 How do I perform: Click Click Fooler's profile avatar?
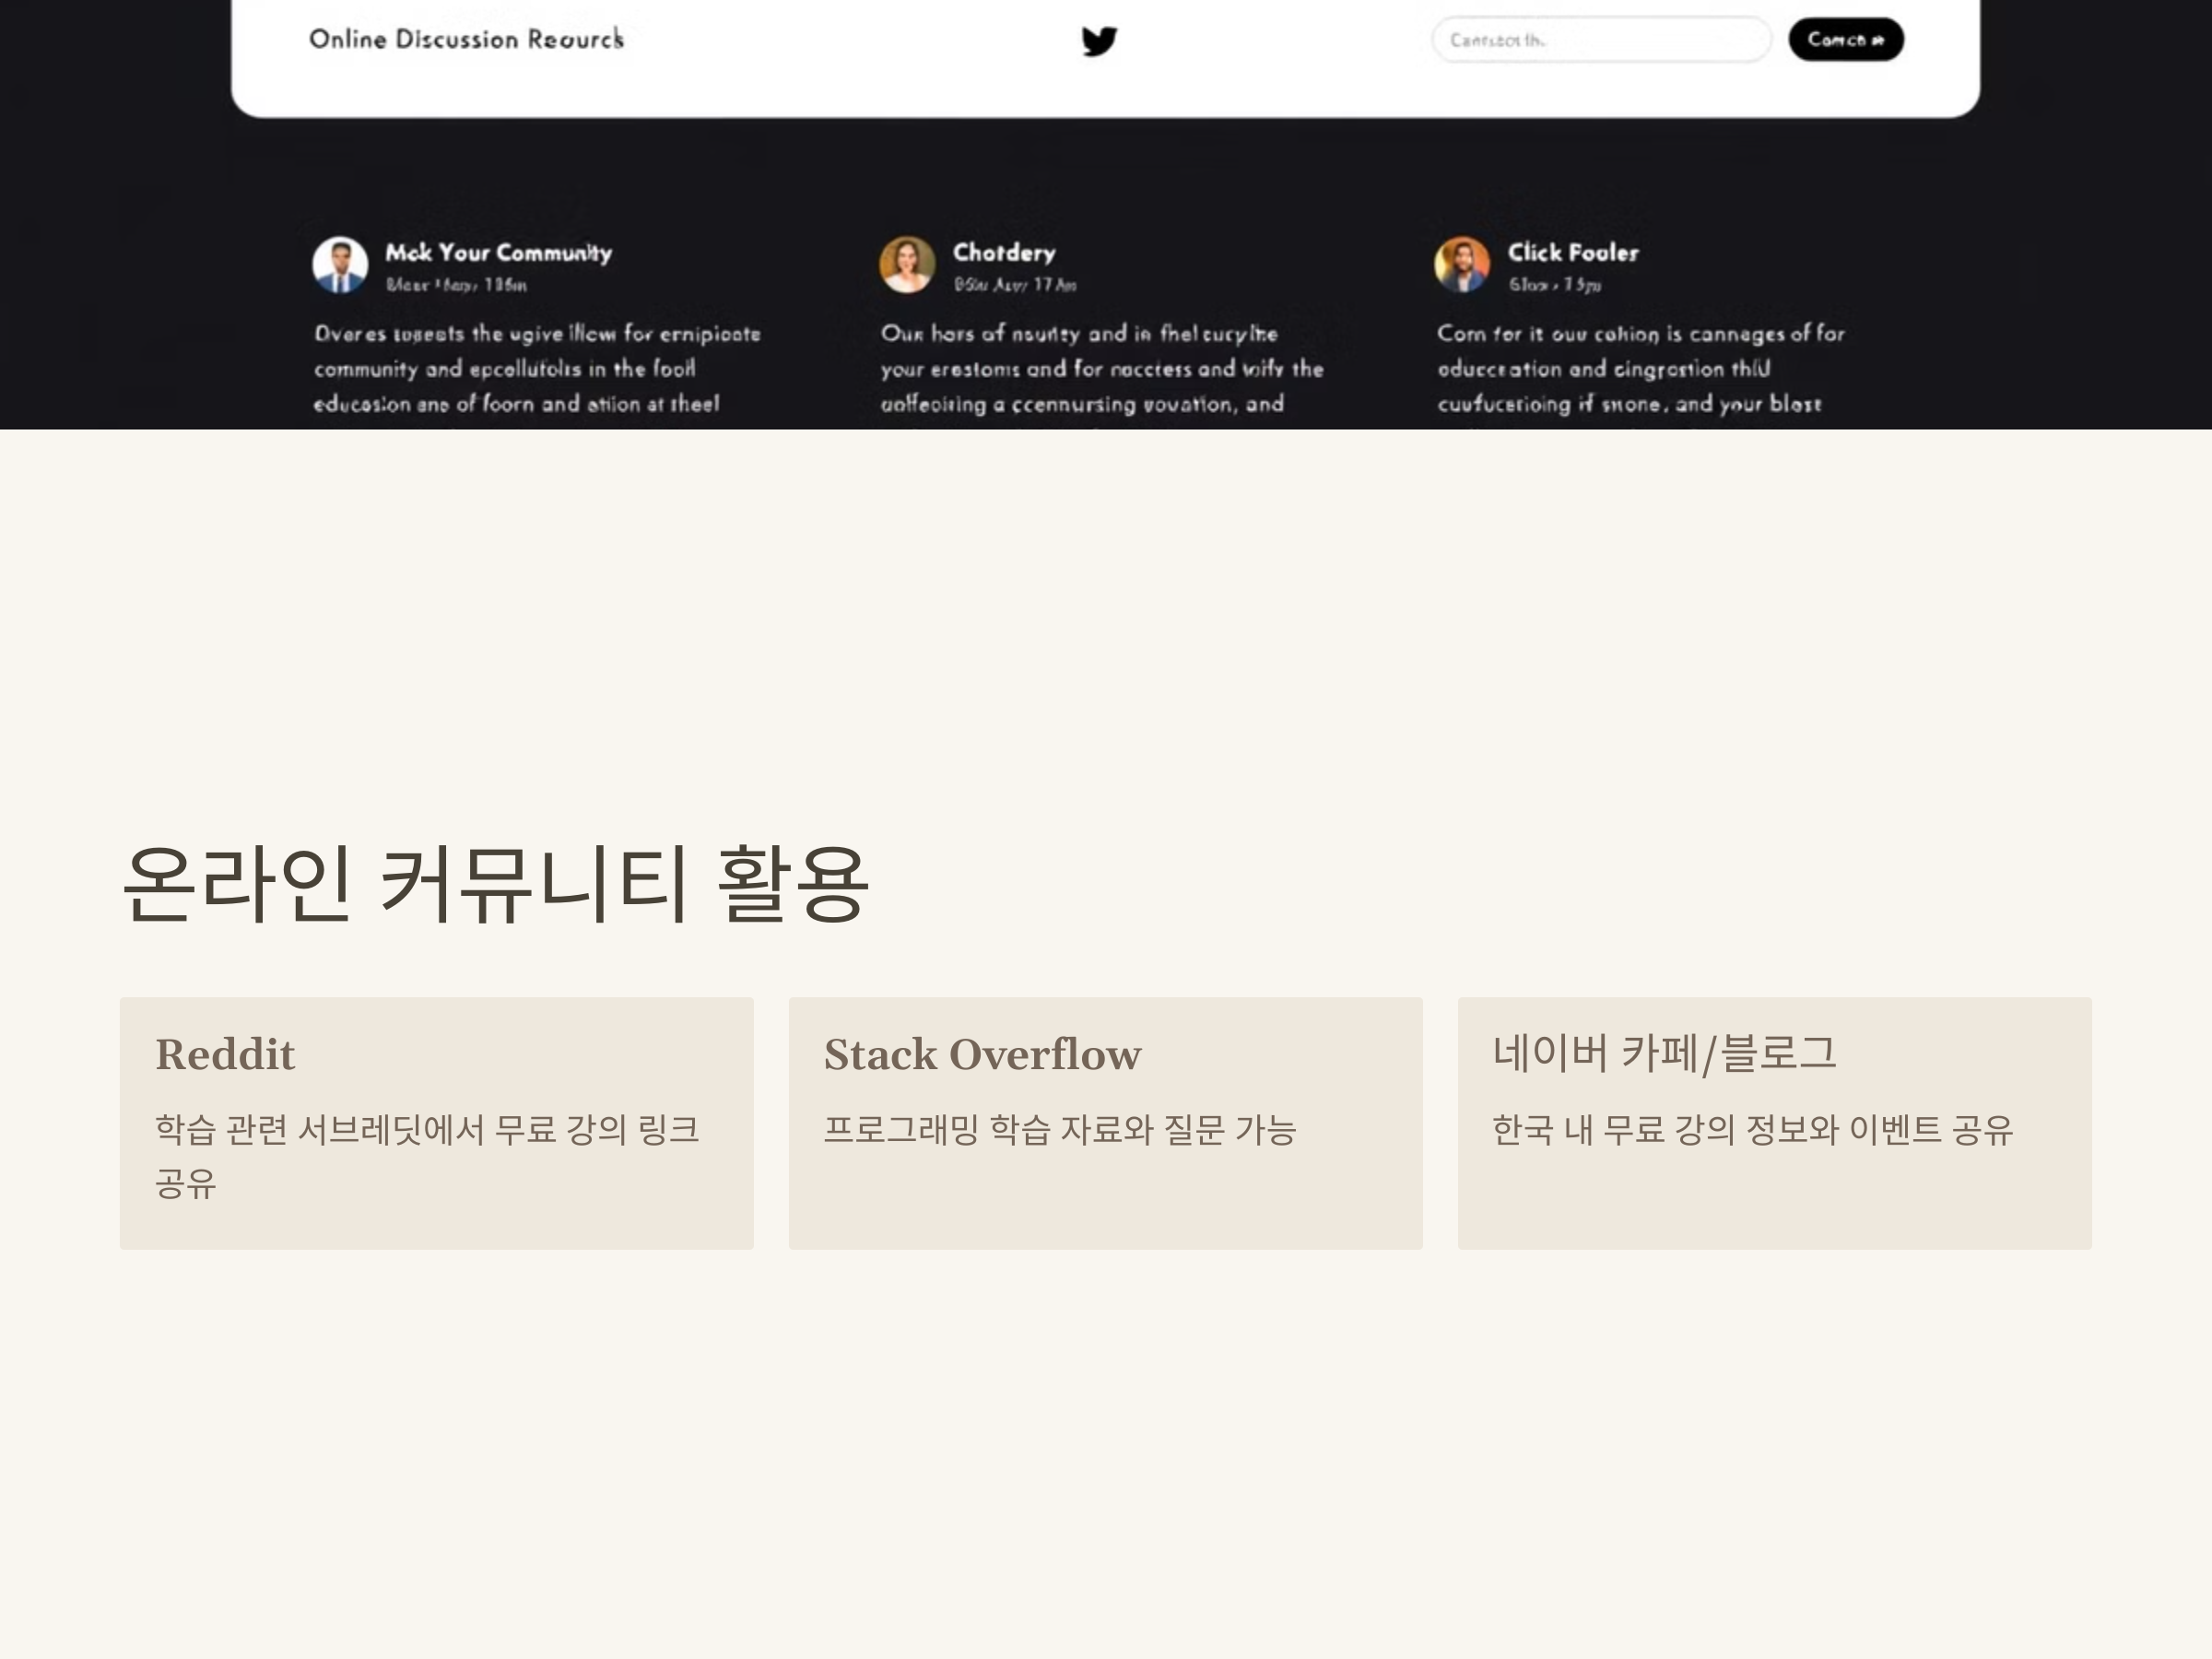(1462, 265)
